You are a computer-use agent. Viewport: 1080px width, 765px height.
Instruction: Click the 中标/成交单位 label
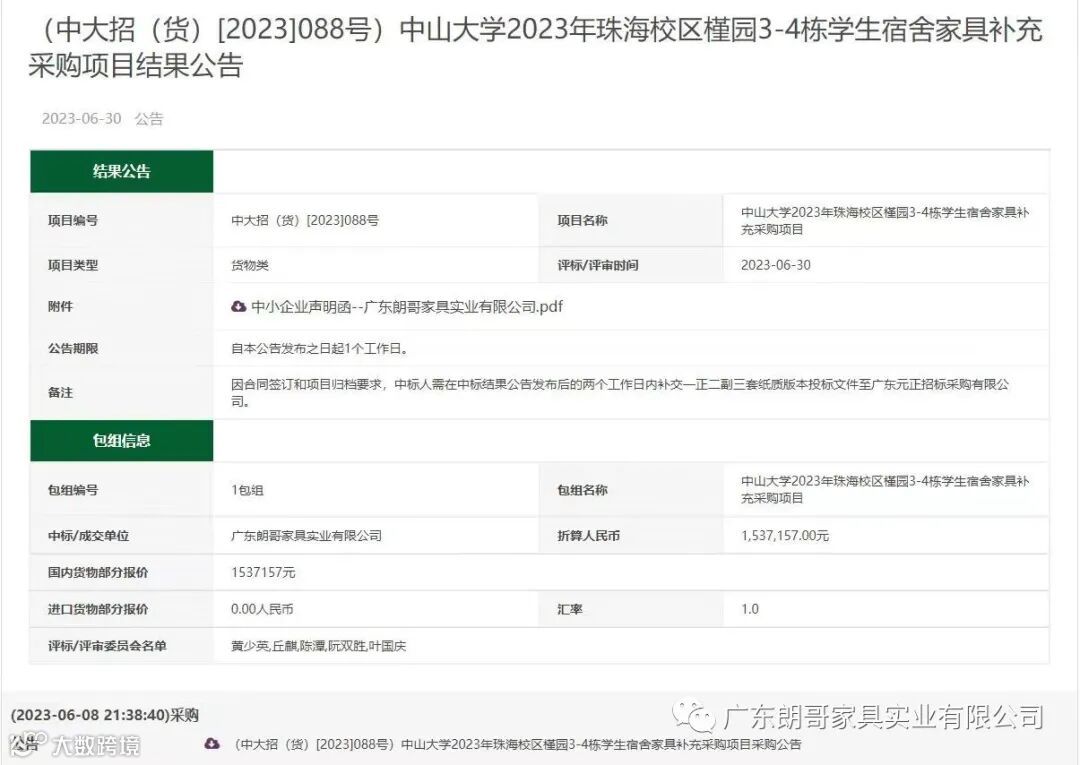(x=89, y=536)
